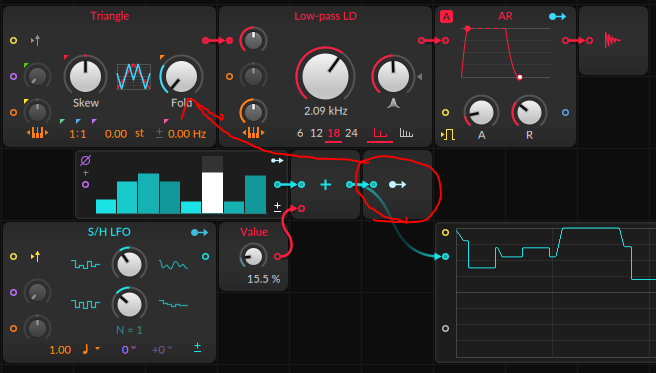Click the oscilloscope gray lower input port
The image size is (656, 373).
click(446, 328)
